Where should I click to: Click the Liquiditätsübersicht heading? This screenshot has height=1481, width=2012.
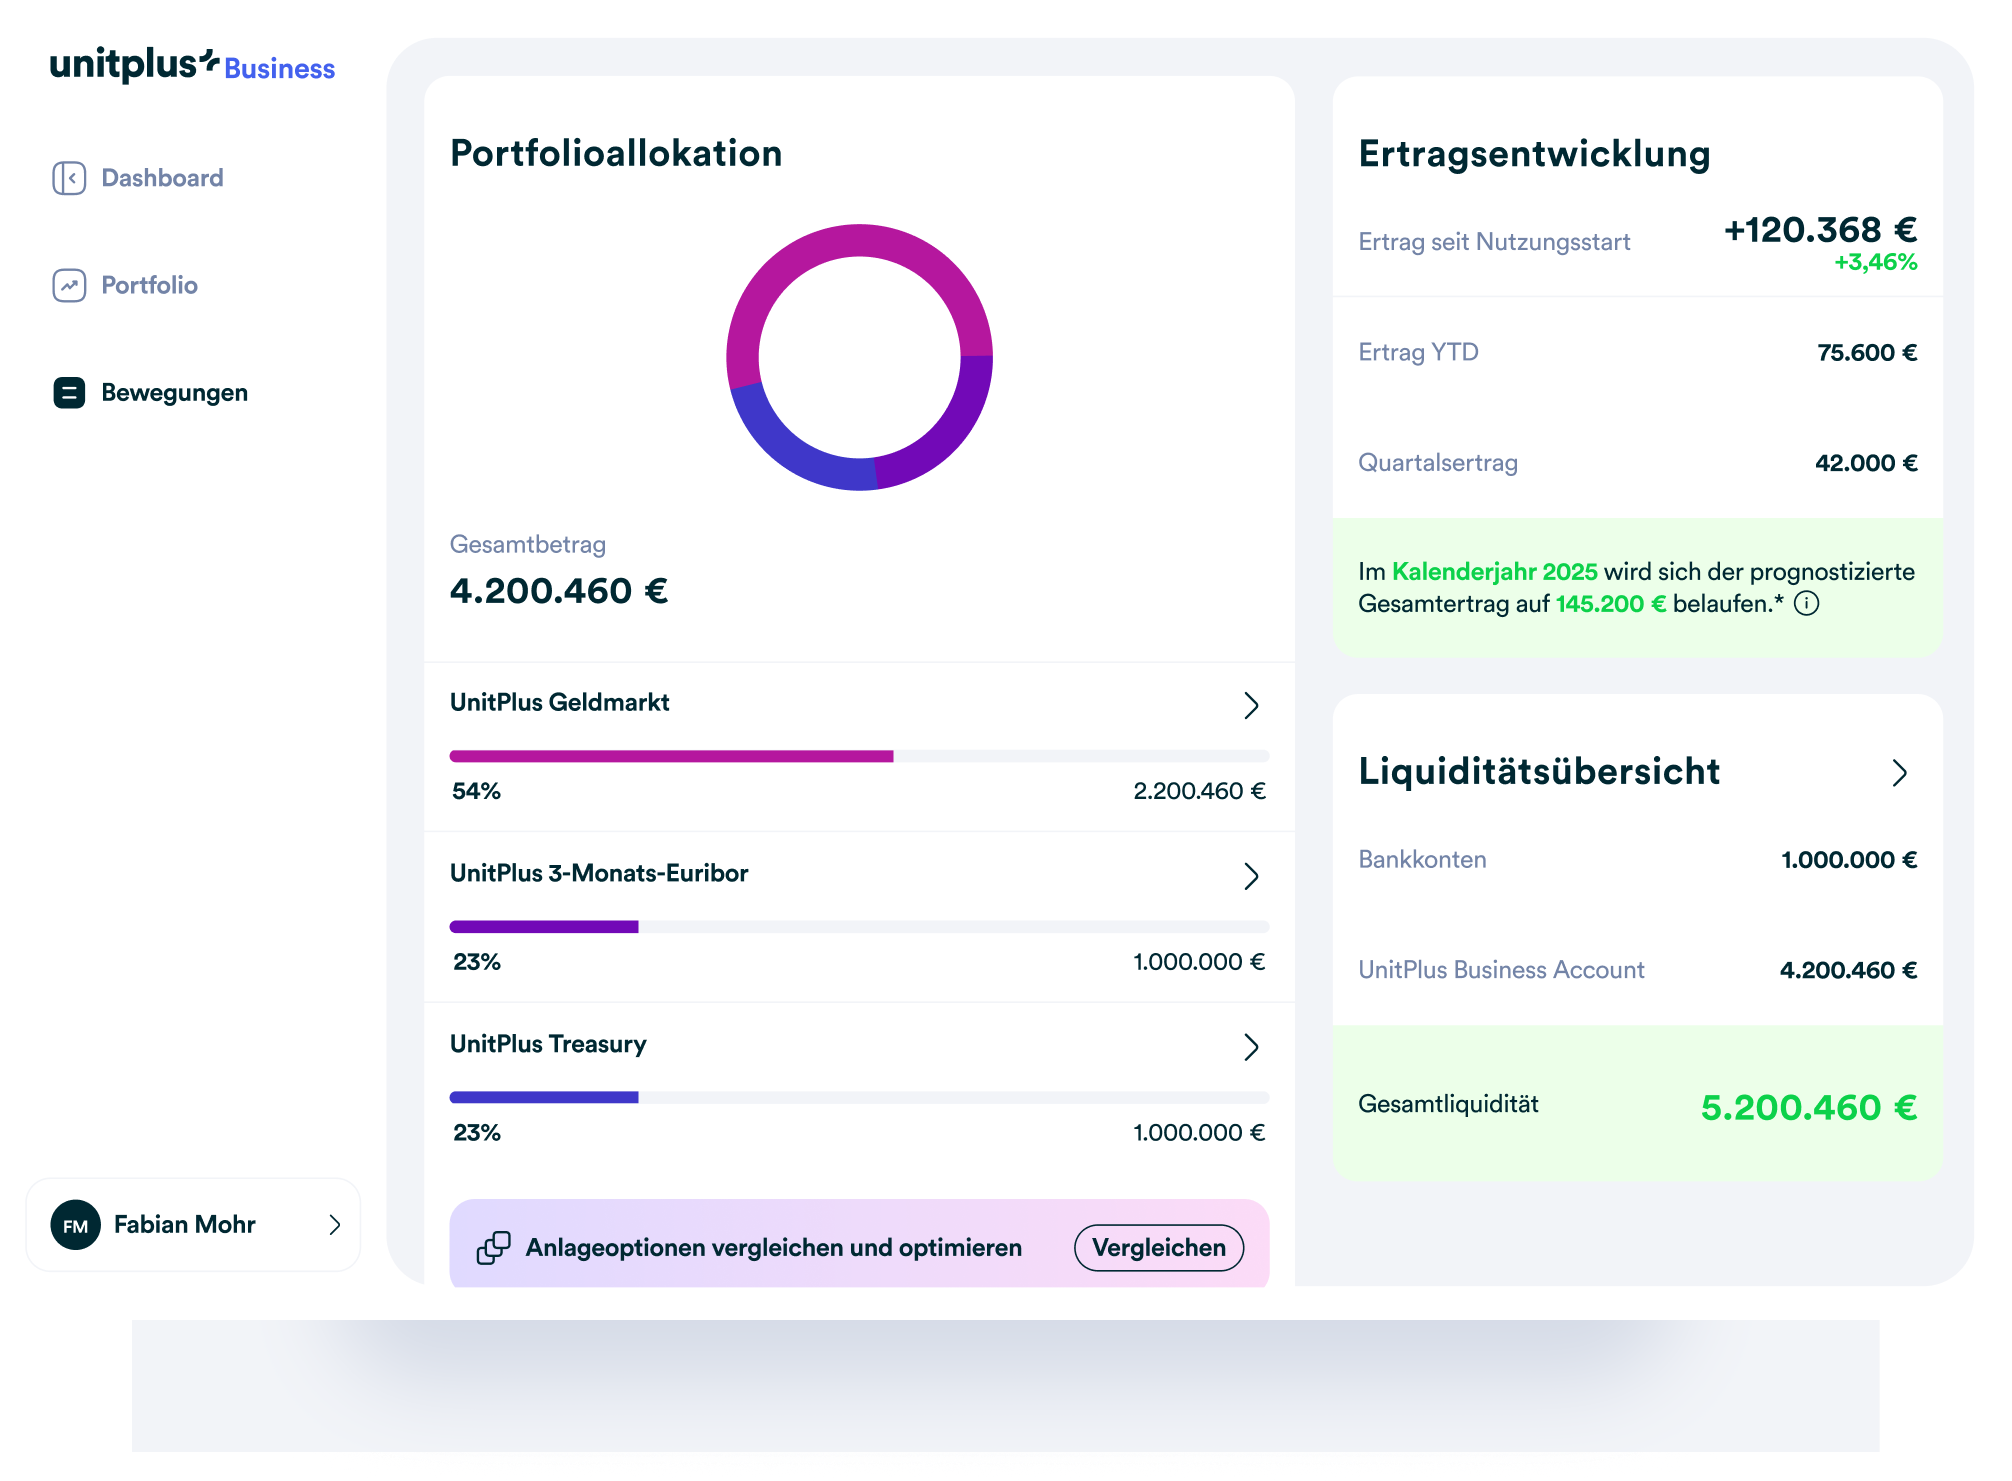pyautogui.click(x=1539, y=772)
